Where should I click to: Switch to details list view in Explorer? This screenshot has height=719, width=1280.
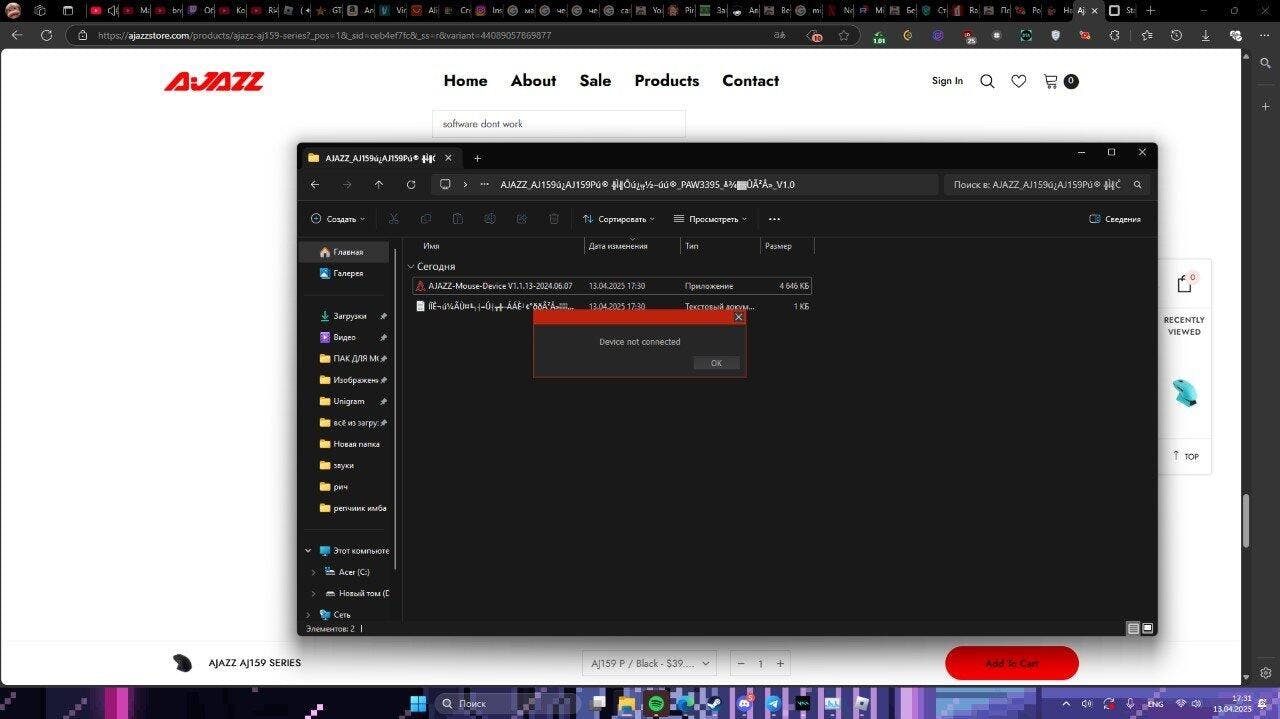pyautogui.click(x=1133, y=628)
